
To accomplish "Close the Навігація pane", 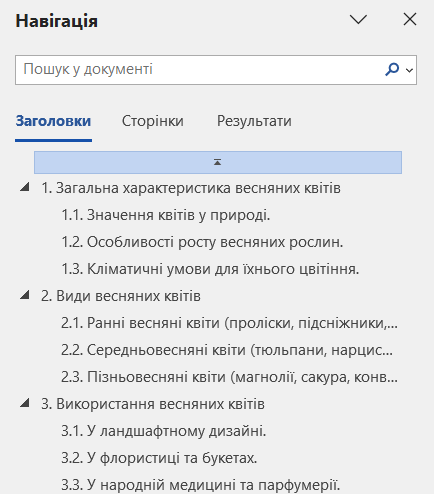I will tap(410, 19).
